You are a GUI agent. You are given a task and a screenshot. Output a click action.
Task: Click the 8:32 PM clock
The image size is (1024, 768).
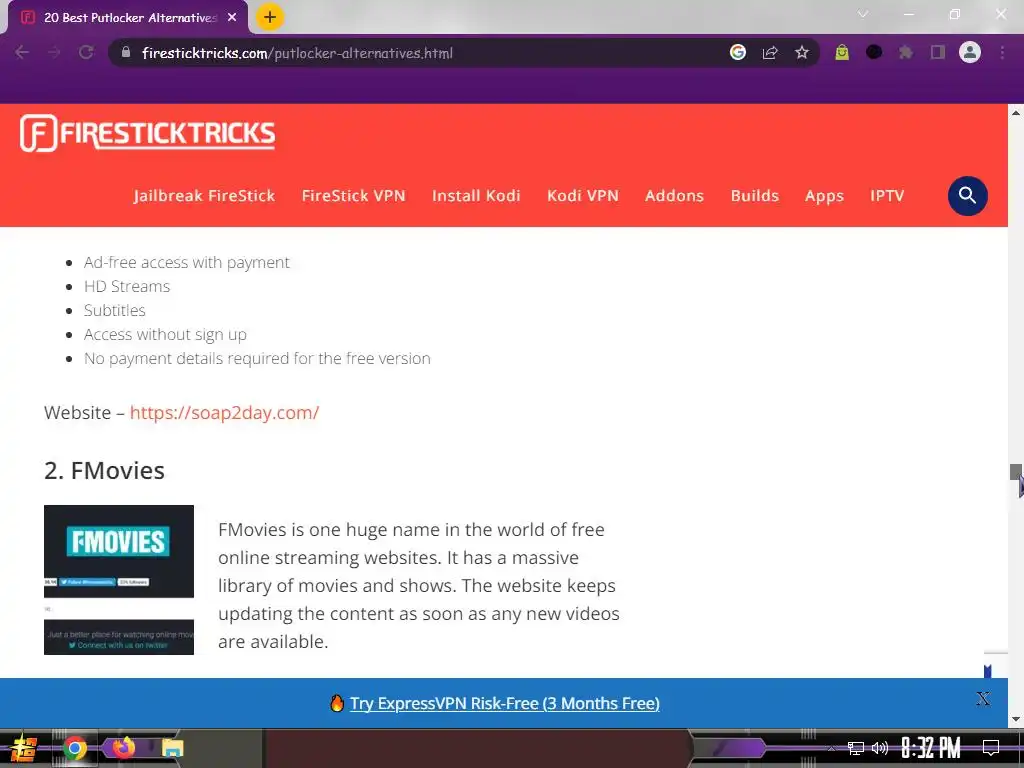931,748
